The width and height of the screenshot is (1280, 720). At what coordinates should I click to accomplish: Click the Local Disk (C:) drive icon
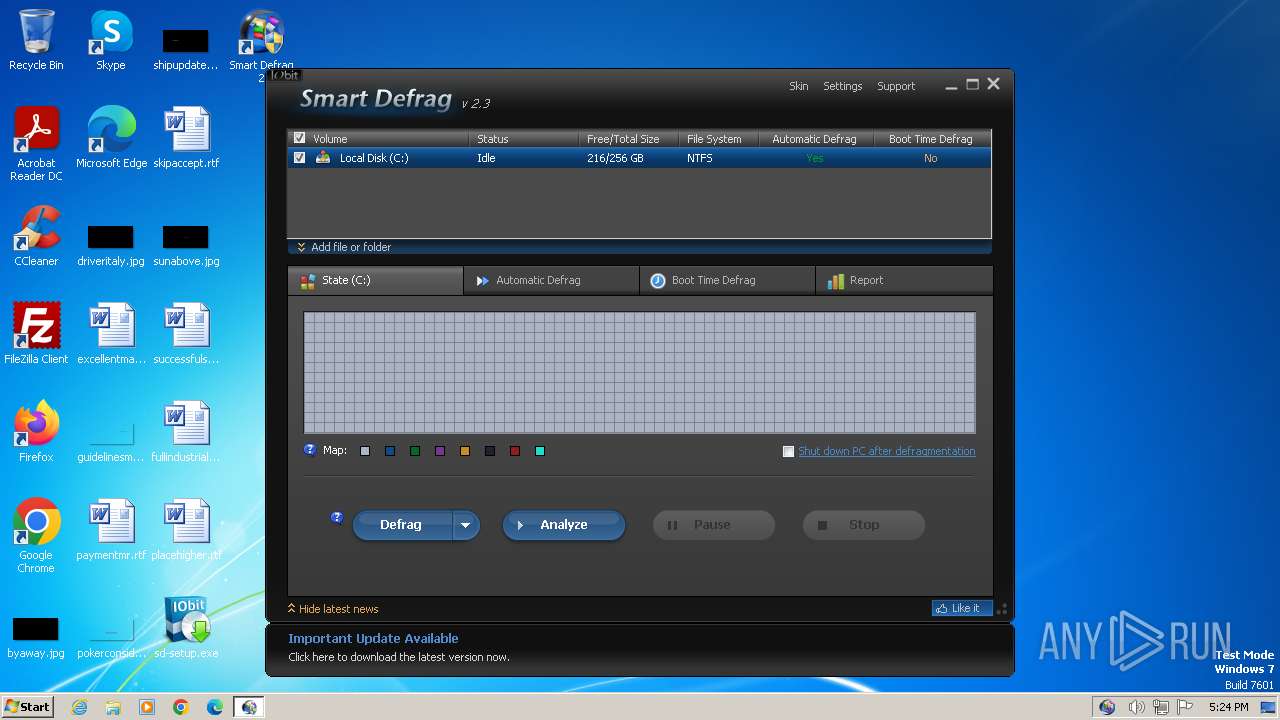coord(323,157)
